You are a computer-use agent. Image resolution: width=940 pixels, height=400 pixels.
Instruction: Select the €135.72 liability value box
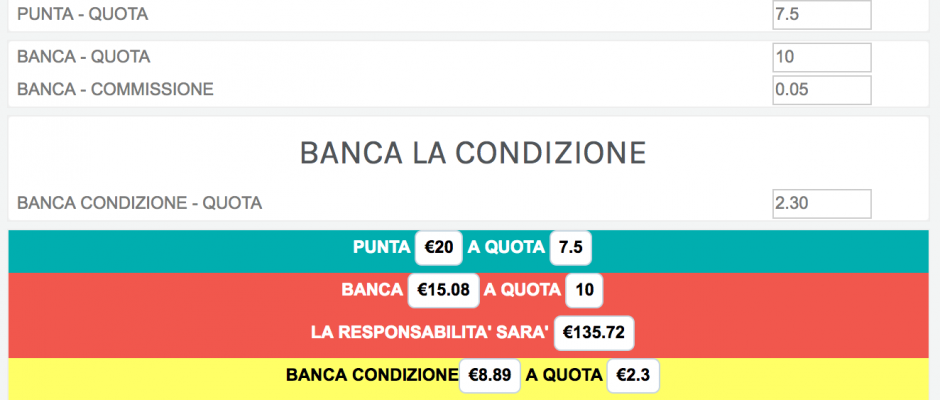[x=595, y=333]
